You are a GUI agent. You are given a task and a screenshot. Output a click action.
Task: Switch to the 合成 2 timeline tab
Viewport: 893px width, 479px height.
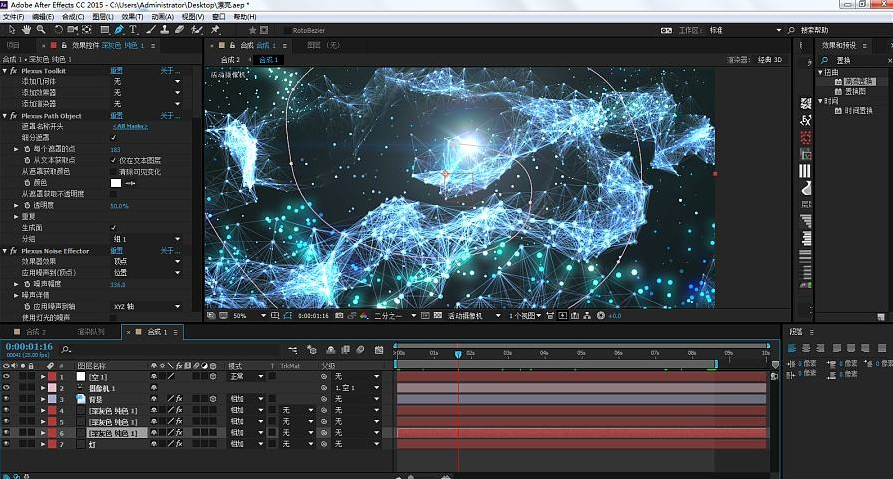click(x=34, y=331)
